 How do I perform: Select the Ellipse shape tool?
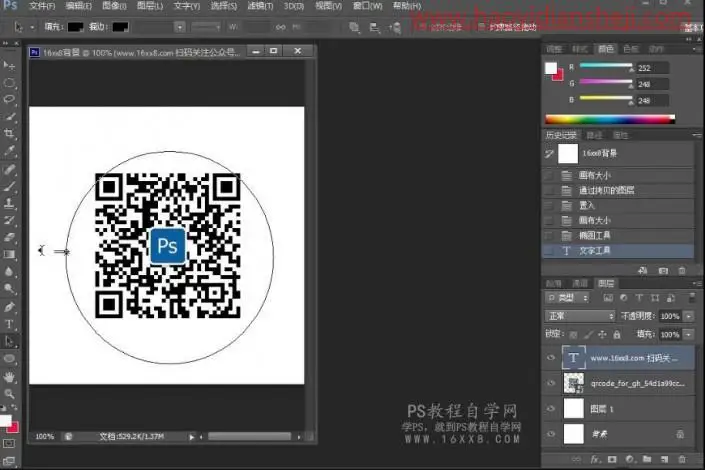click(9, 359)
